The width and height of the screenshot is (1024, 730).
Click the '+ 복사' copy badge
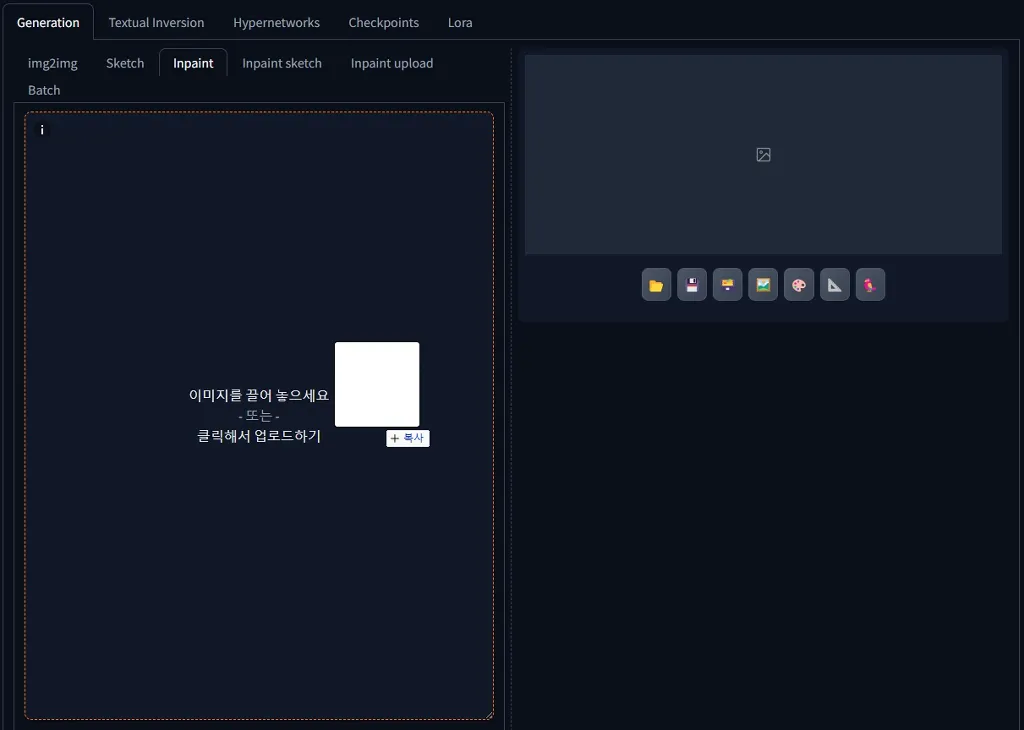408,438
